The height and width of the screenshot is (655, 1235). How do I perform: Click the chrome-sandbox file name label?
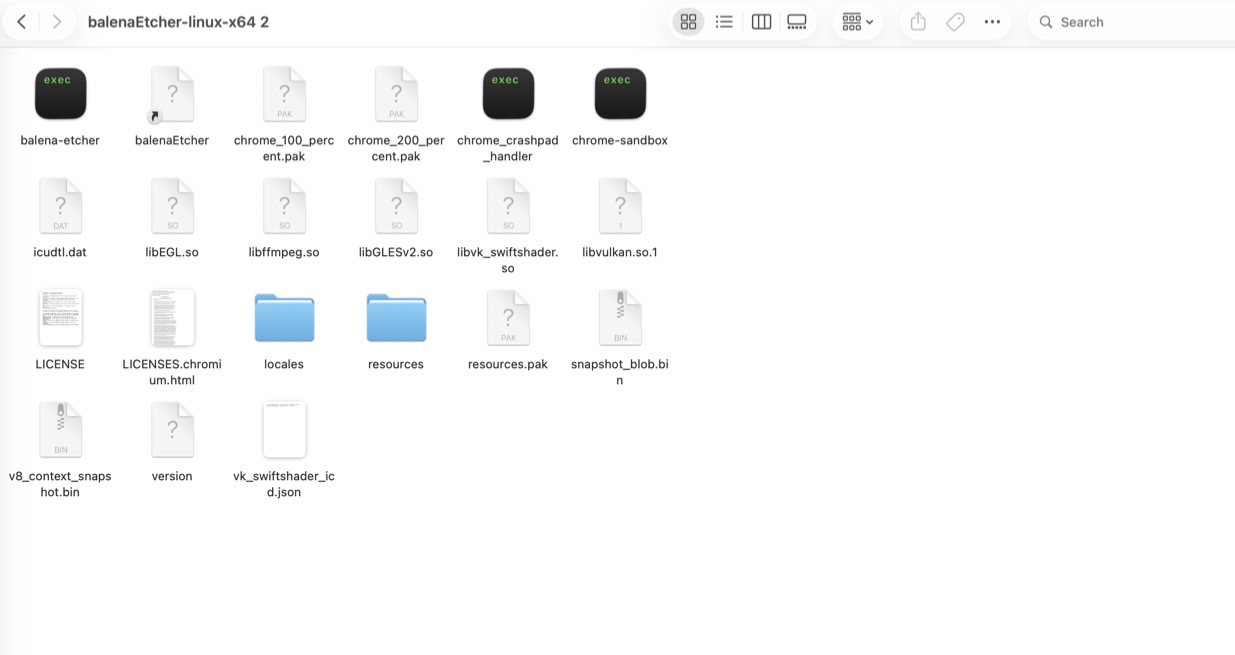[620, 140]
